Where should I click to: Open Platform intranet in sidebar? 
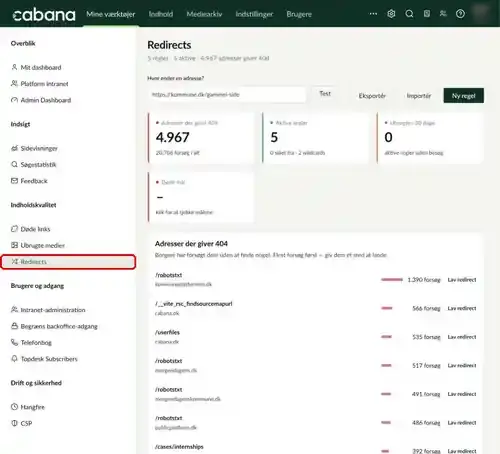coord(44,84)
